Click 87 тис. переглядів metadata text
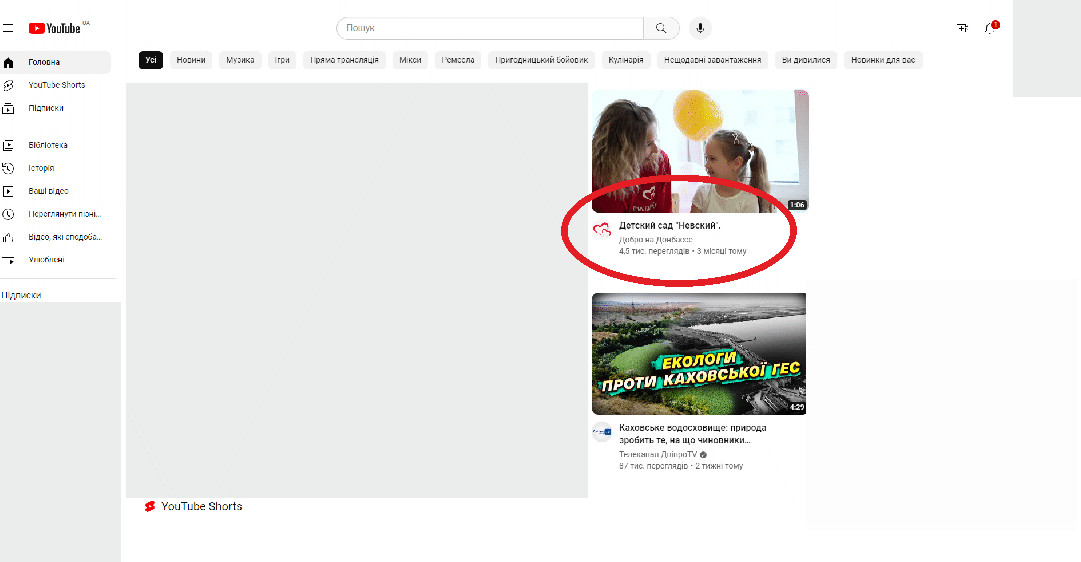 pos(653,466)
